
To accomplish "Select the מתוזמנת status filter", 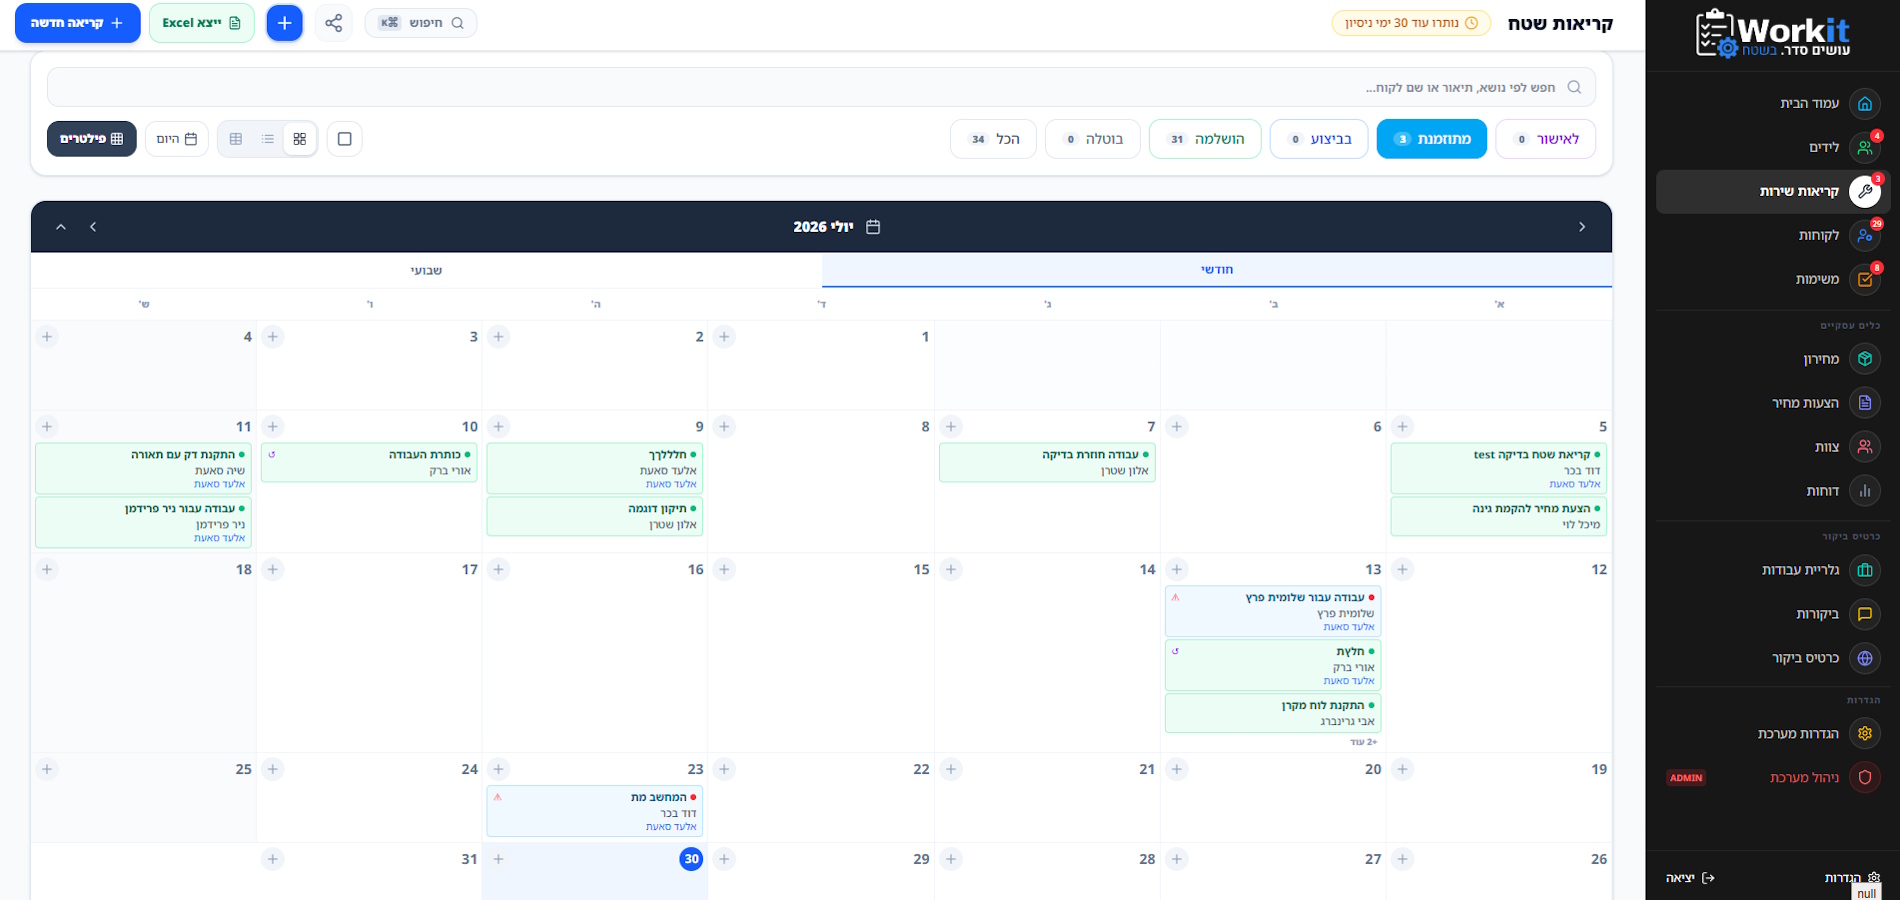I will (1431, 139).
